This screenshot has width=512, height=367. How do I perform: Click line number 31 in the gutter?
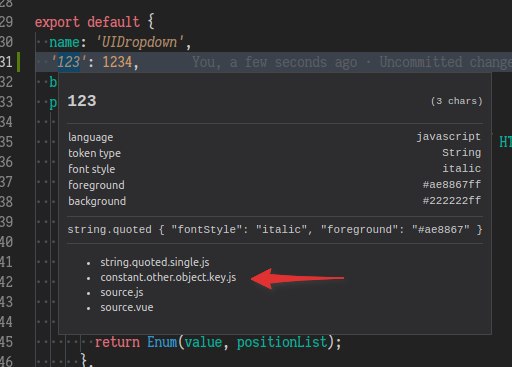(x=6, y=62)
